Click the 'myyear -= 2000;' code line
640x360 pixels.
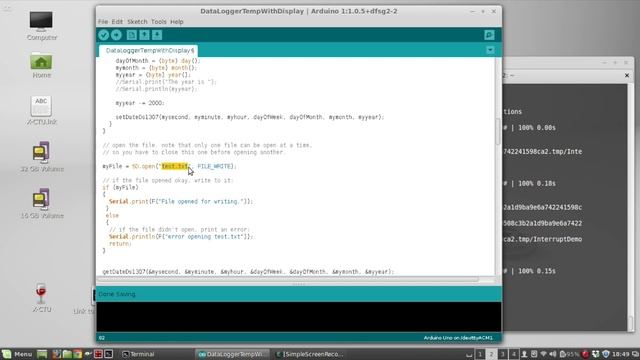[140, 103]
